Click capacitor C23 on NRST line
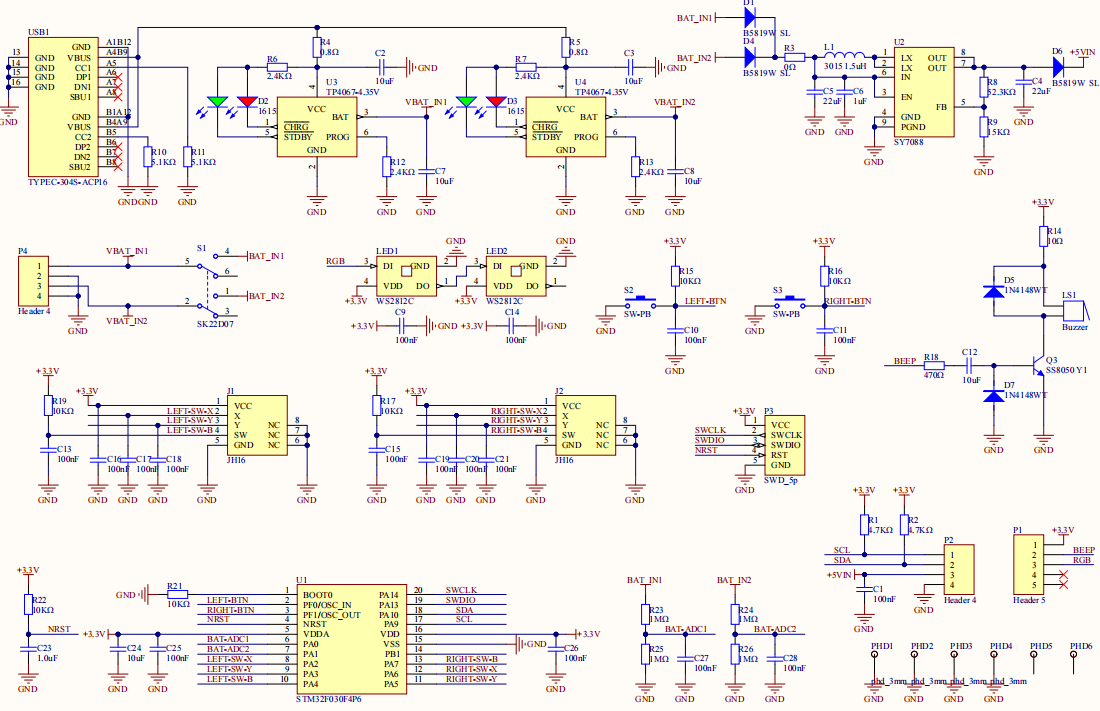Screen dimensions: 1100x711 28,650
